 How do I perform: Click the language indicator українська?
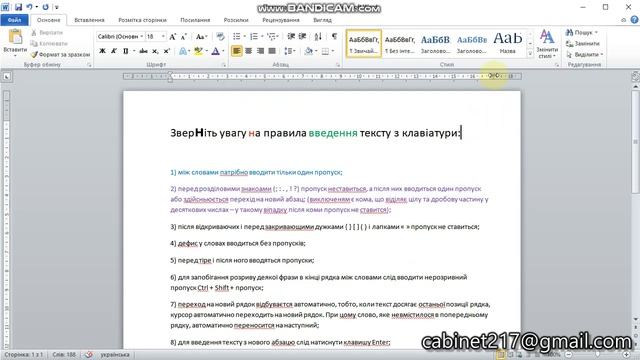[115, 355]
